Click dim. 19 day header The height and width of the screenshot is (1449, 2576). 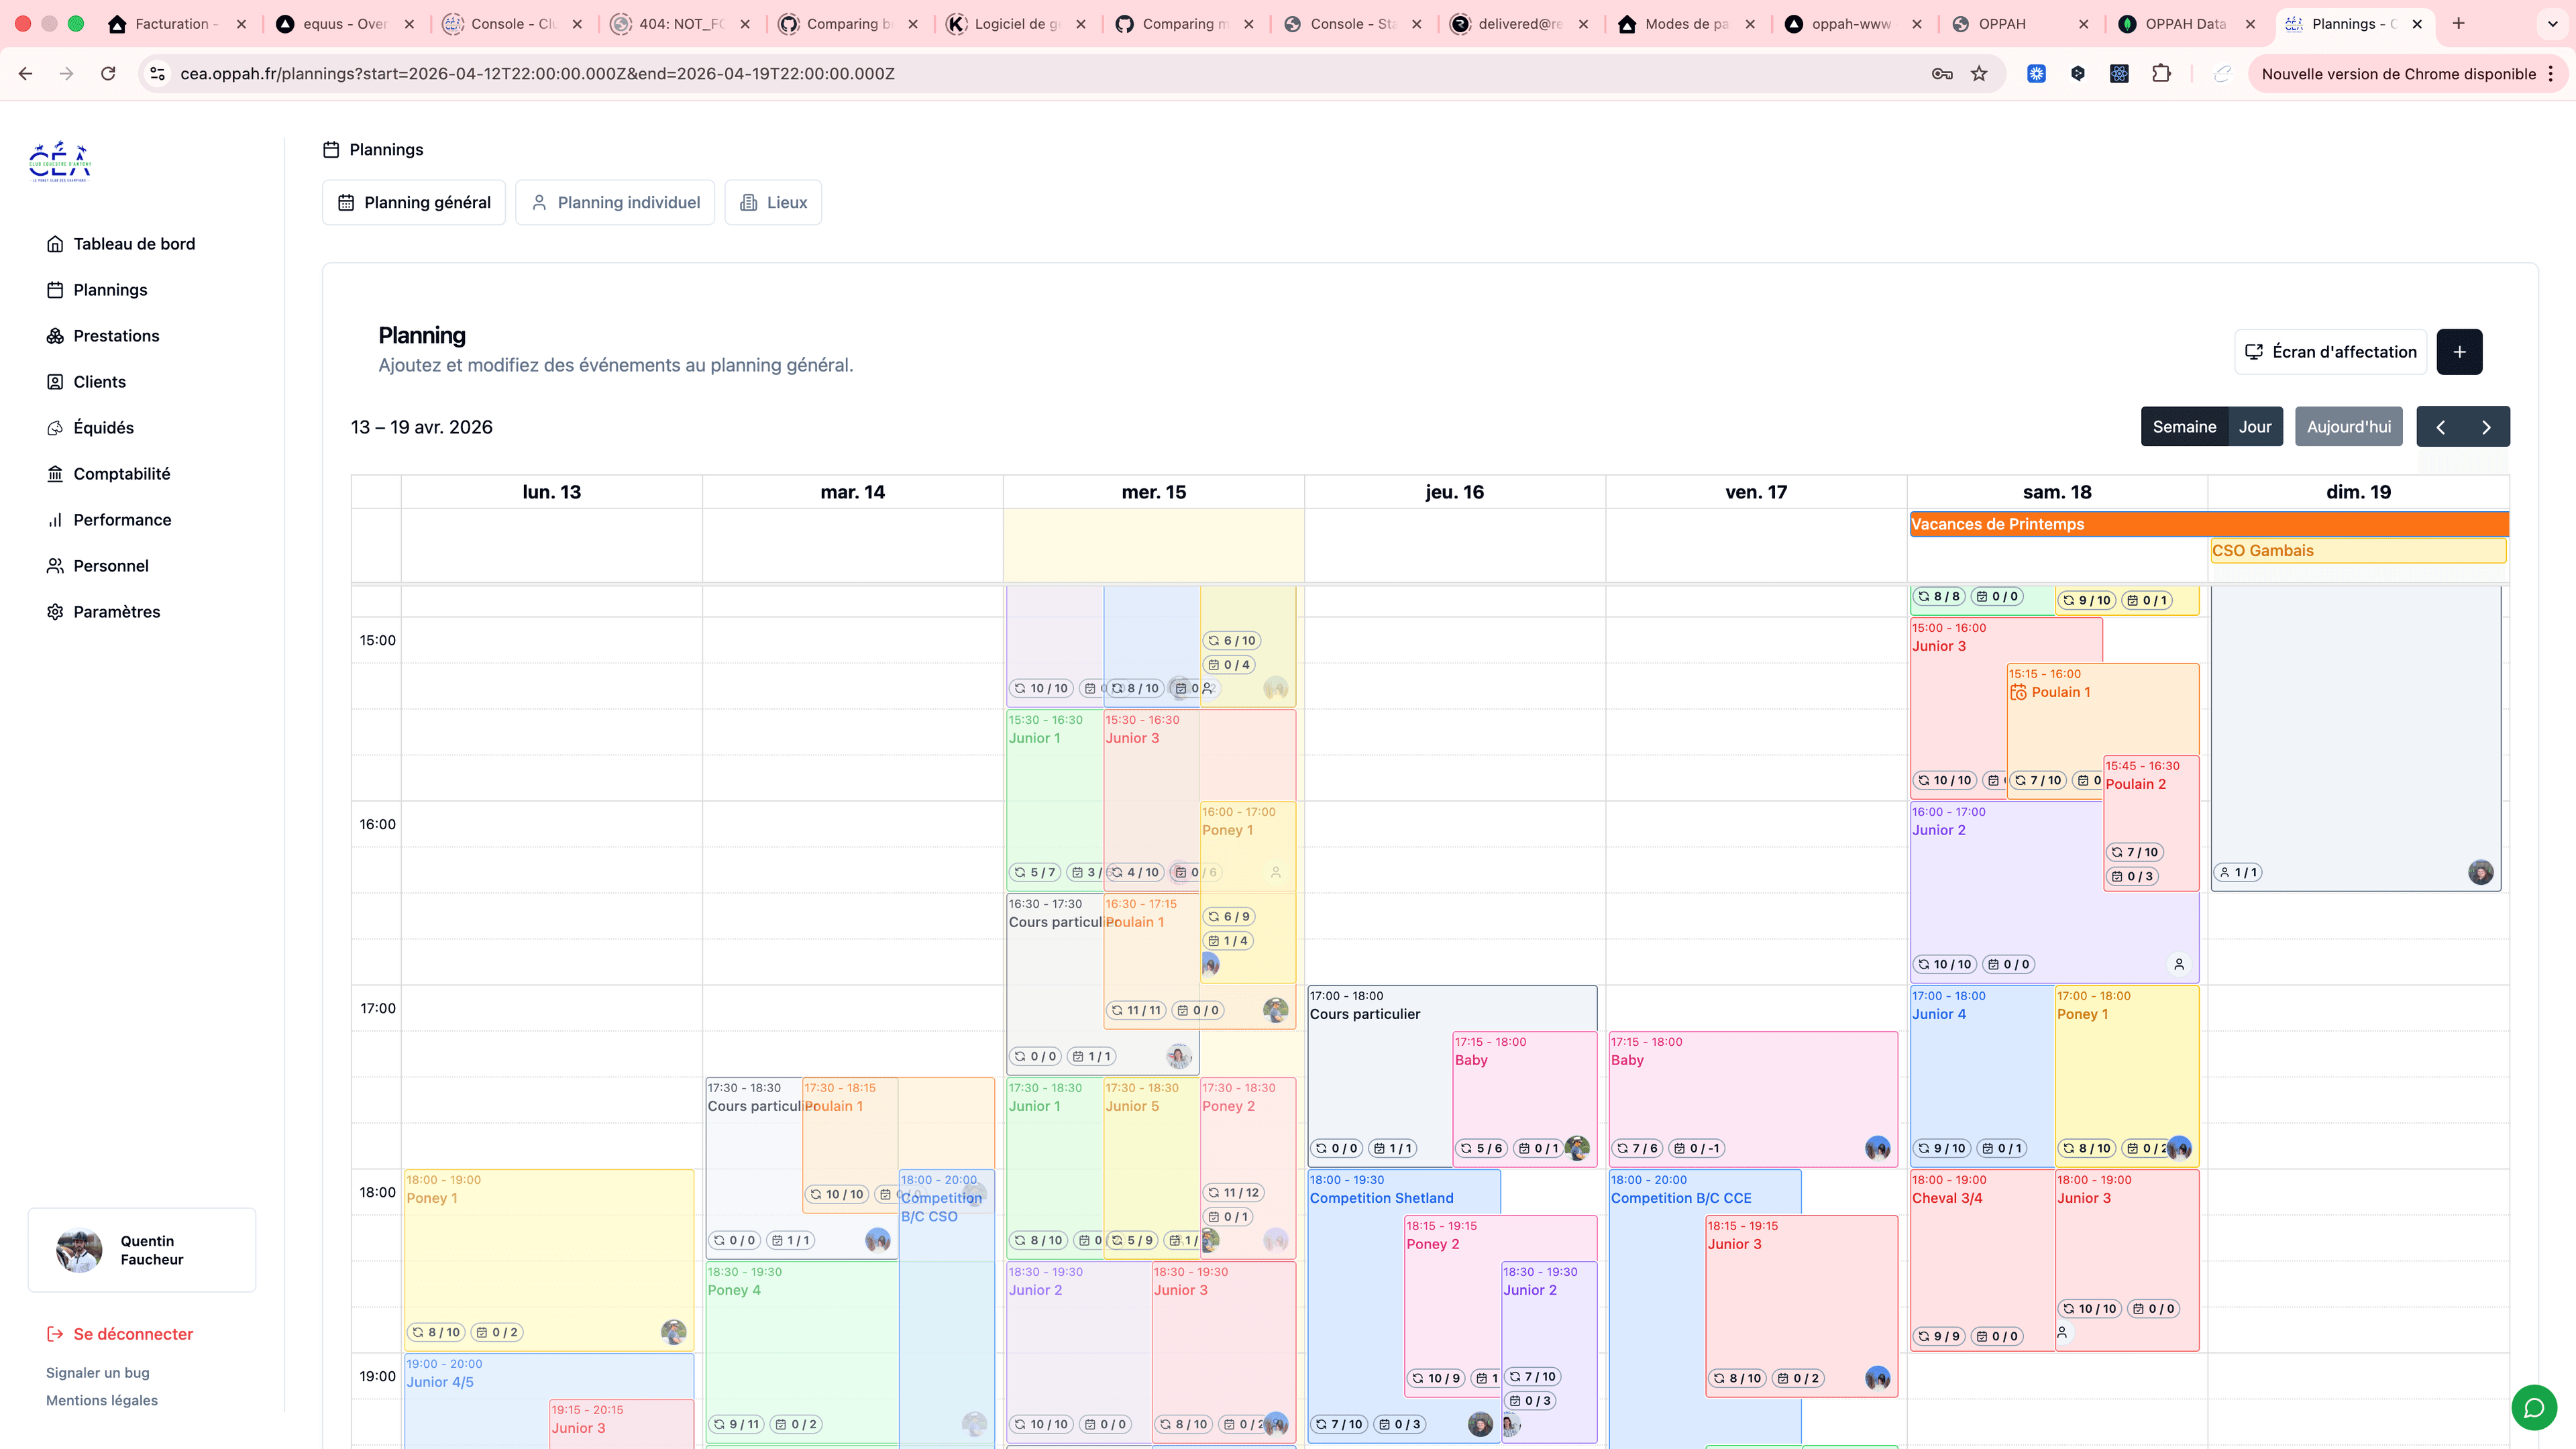[2358, 492]
